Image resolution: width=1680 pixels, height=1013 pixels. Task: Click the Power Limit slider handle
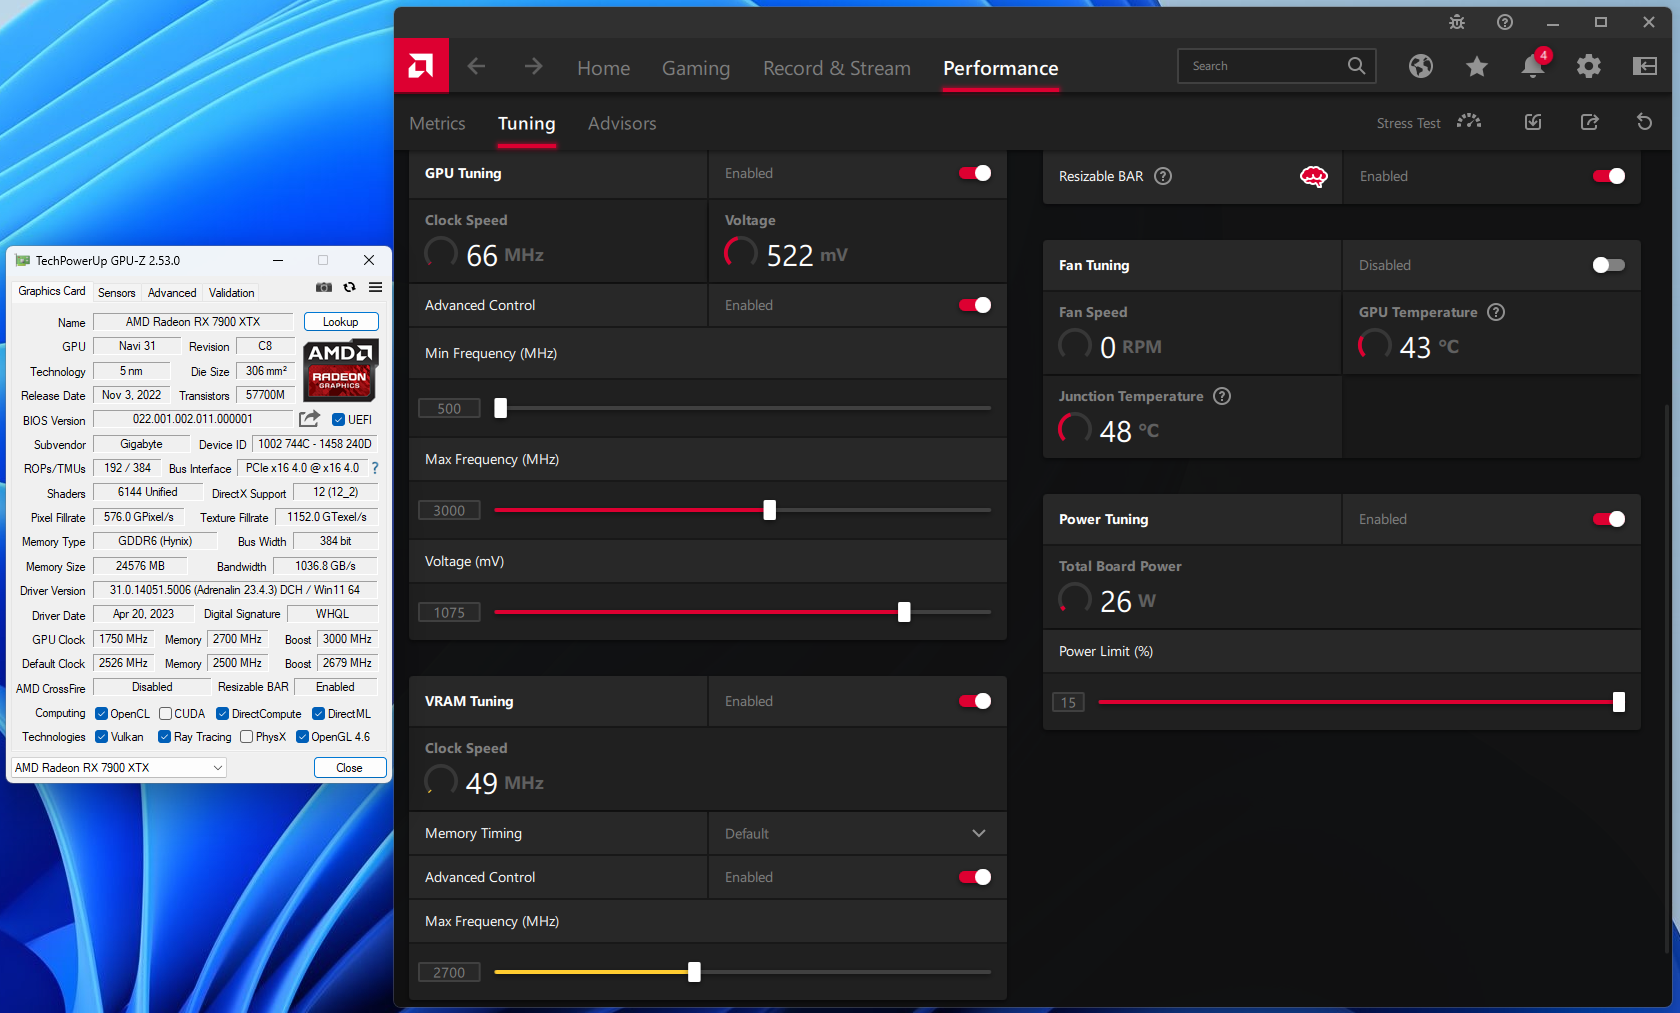1618,702
